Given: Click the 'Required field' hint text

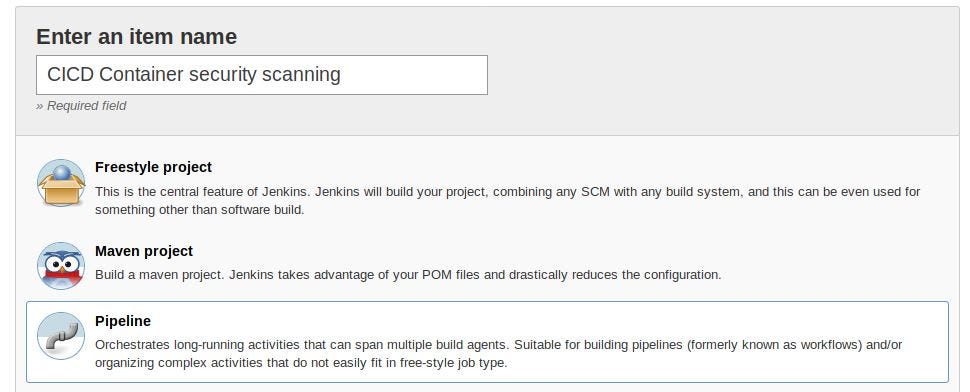Looking at the screenshot, I should (x=81, y=106).
